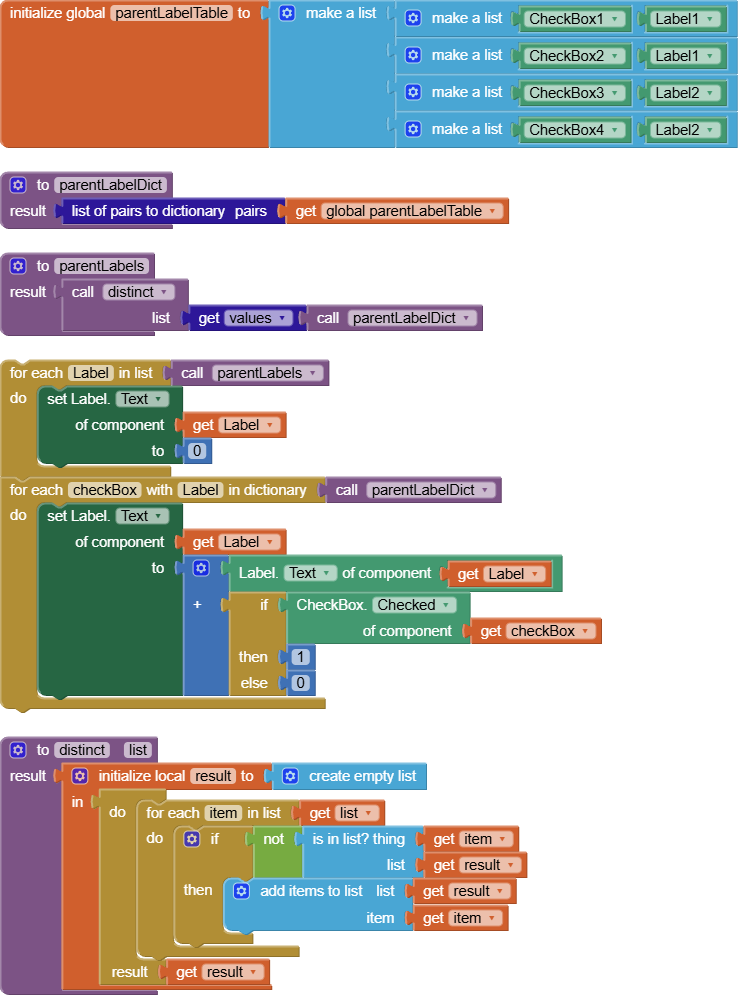Image resolution: width=738 pixels, height=995 pixels.
Task: Open the CheckBox2 component dropdown
Action: pos(614,56)
